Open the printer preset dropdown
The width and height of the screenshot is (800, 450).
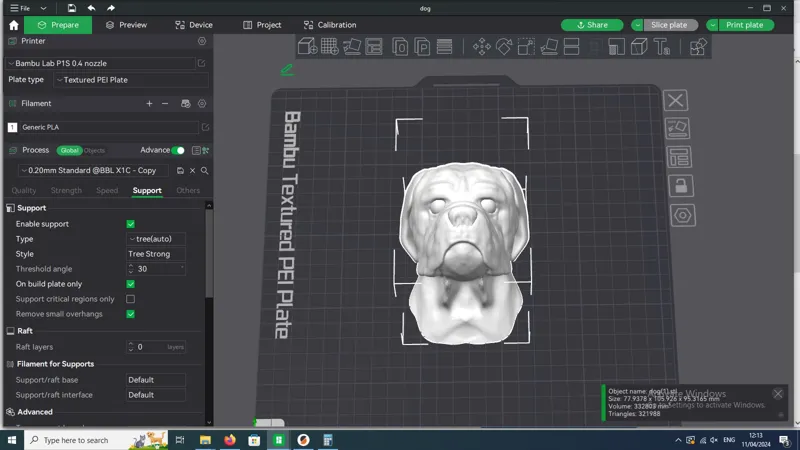point(101,63)
